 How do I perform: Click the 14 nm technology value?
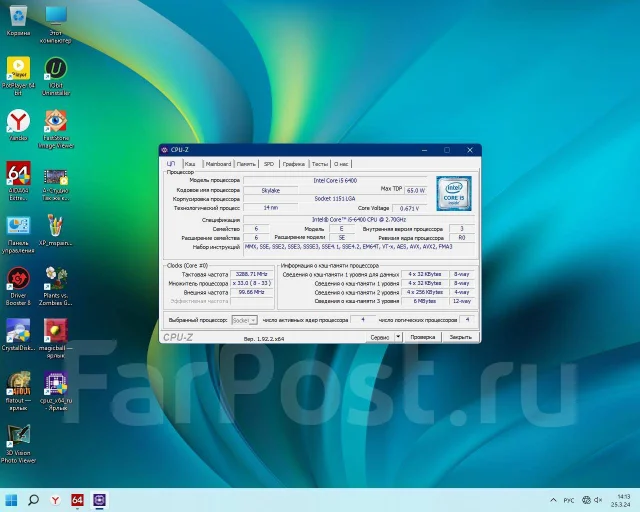(x=270, y=208)
